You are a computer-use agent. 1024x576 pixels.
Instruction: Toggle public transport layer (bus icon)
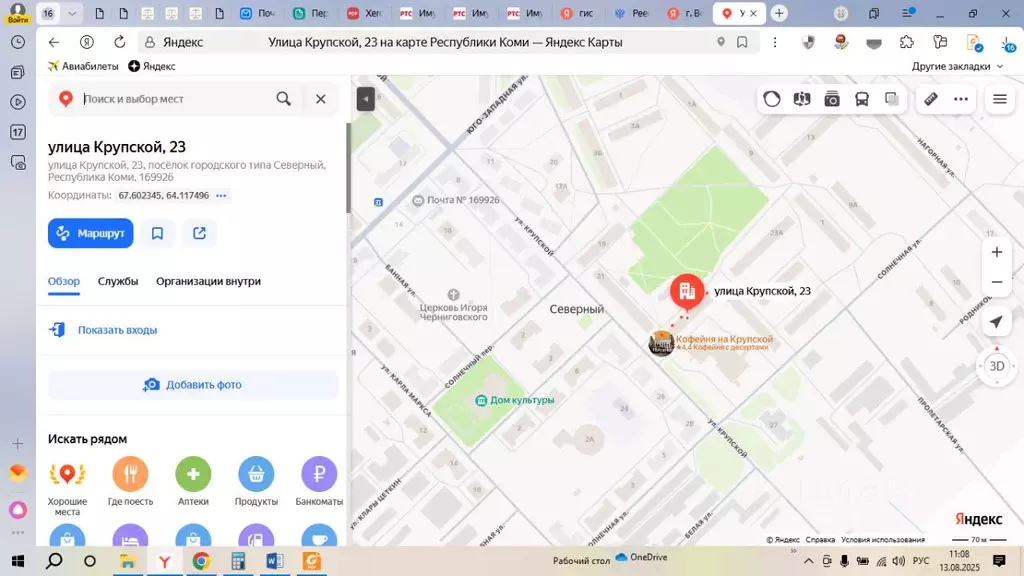(x=862, y=99)
